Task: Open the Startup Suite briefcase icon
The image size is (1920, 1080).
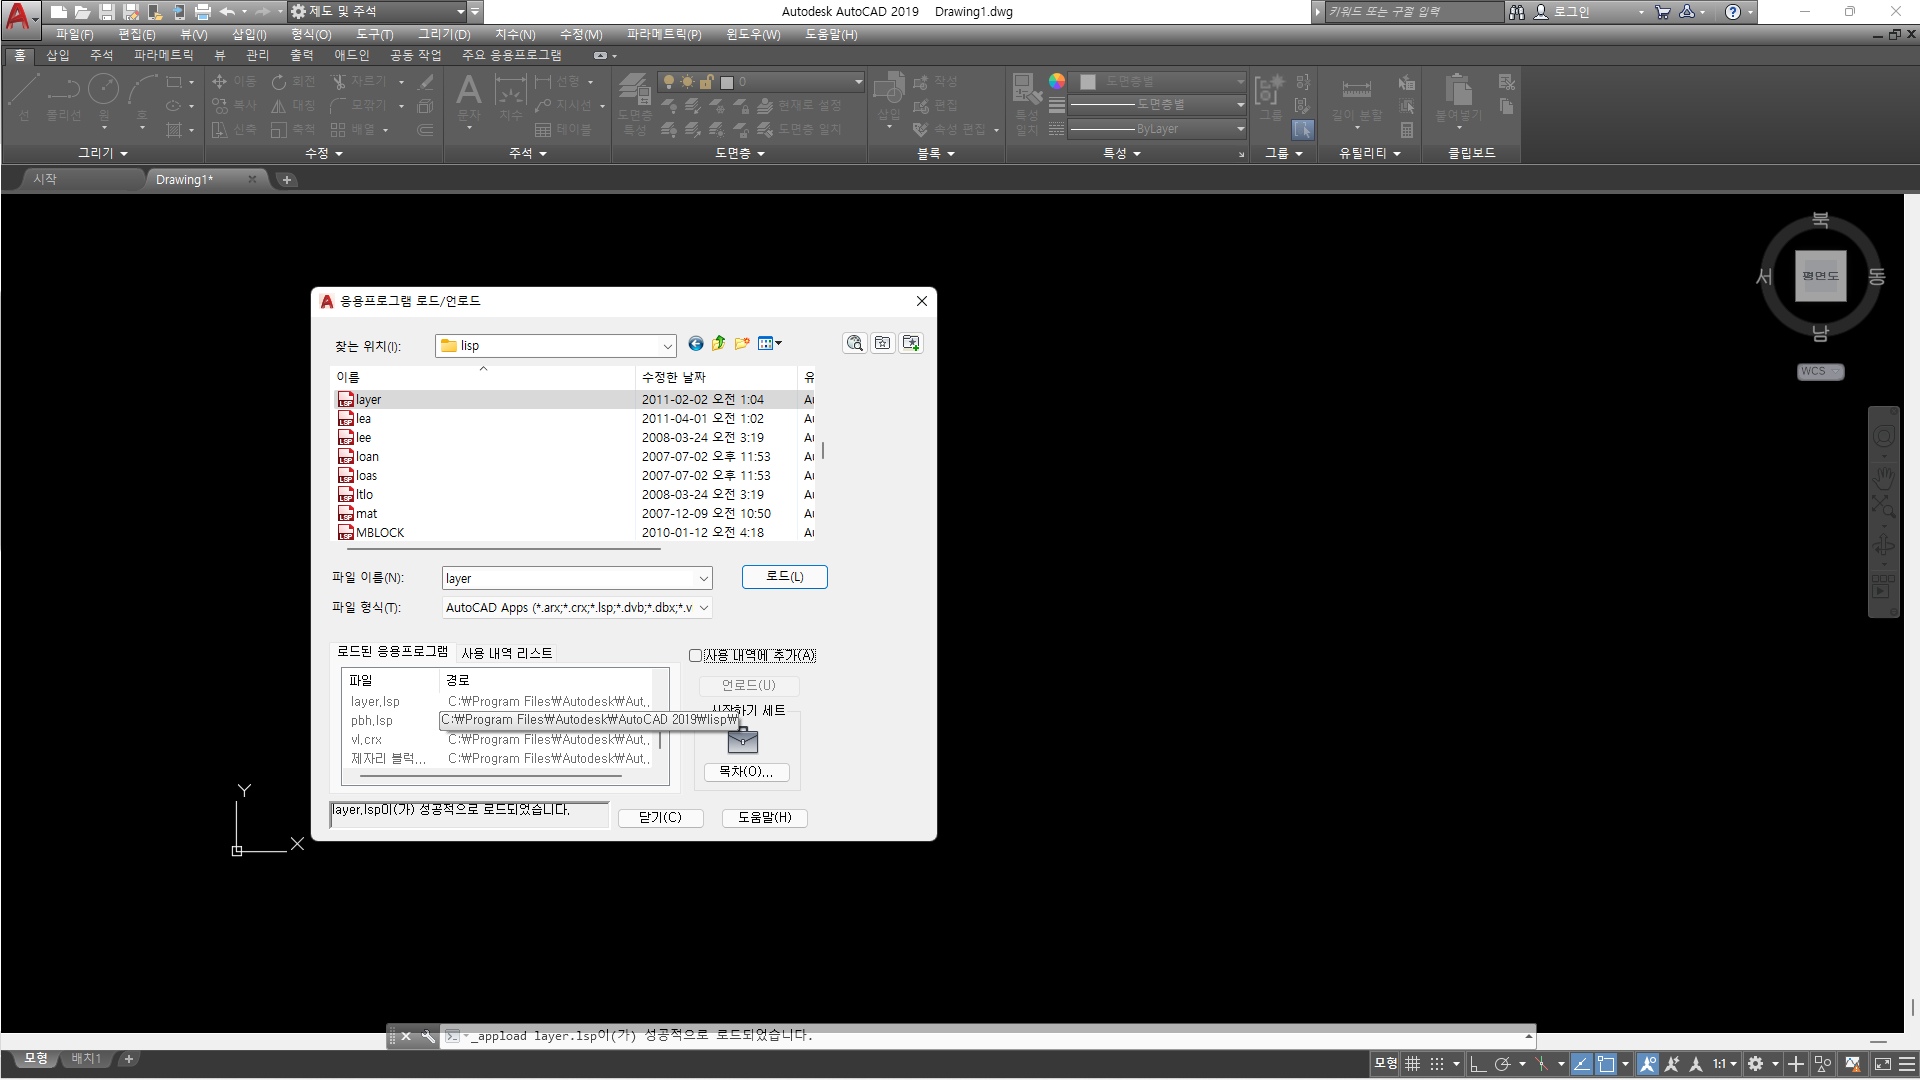Action: click(742, 741)
